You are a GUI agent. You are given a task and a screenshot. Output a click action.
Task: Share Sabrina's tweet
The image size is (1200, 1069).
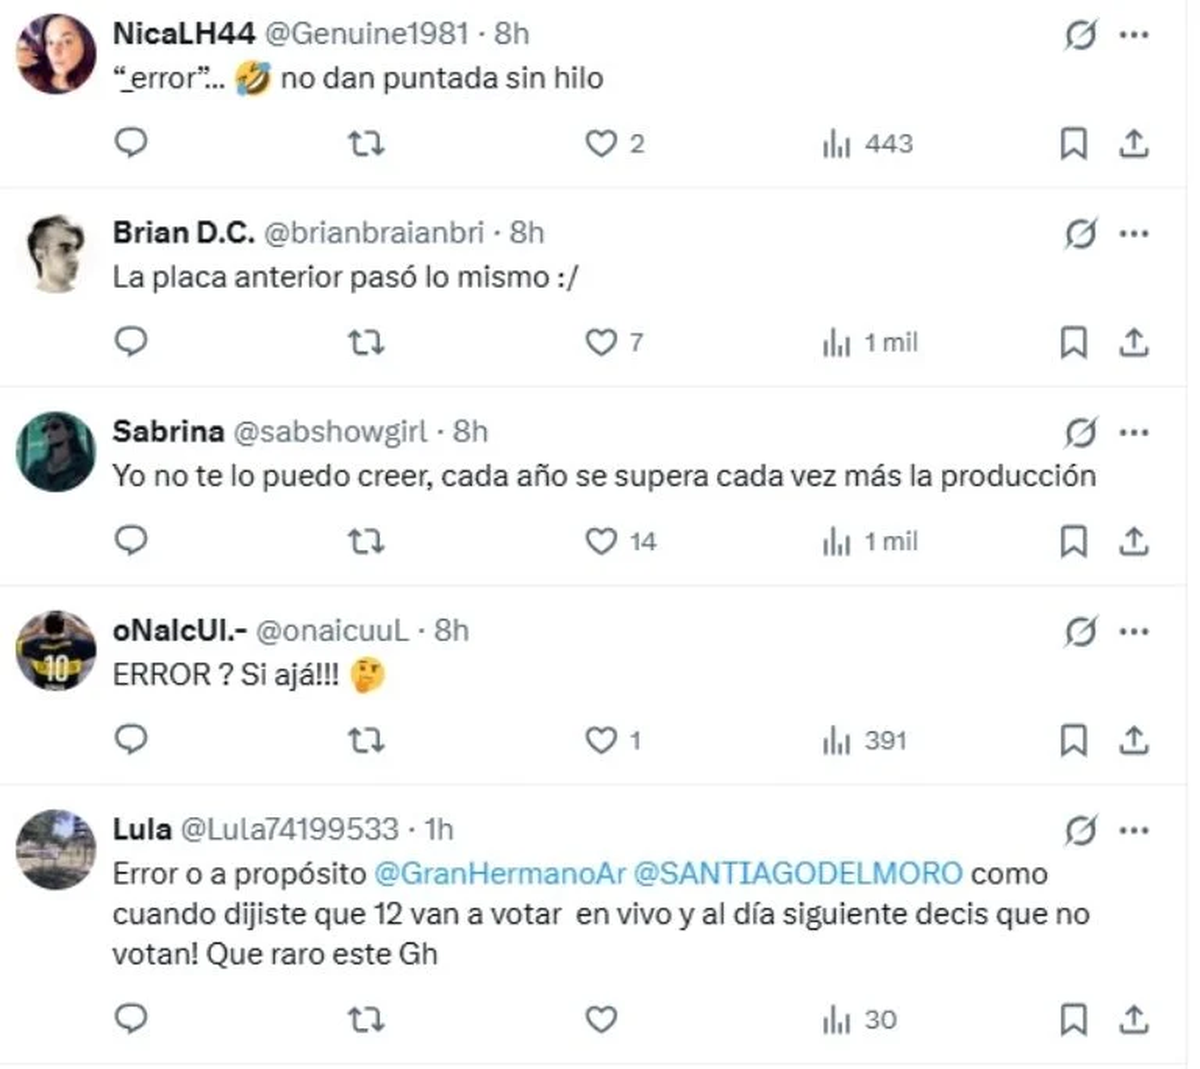tap(1133, 542)
